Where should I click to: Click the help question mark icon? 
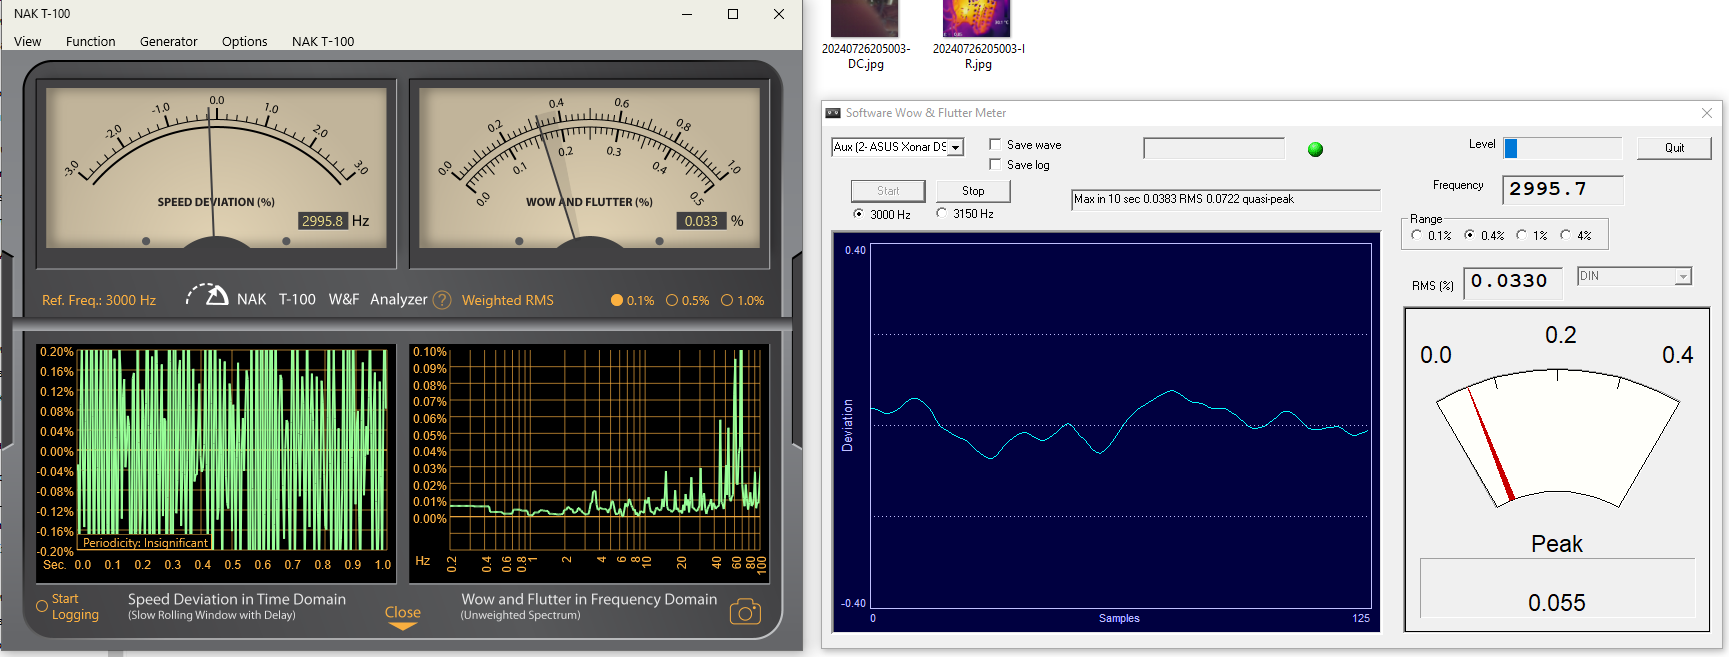point(442,300)
